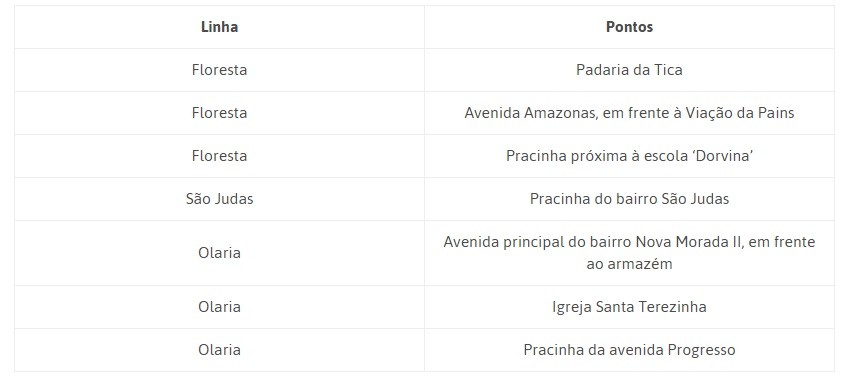
Task: Select the Avenida Amazonas, Viação da Pains cell
Action: [629, 113]
